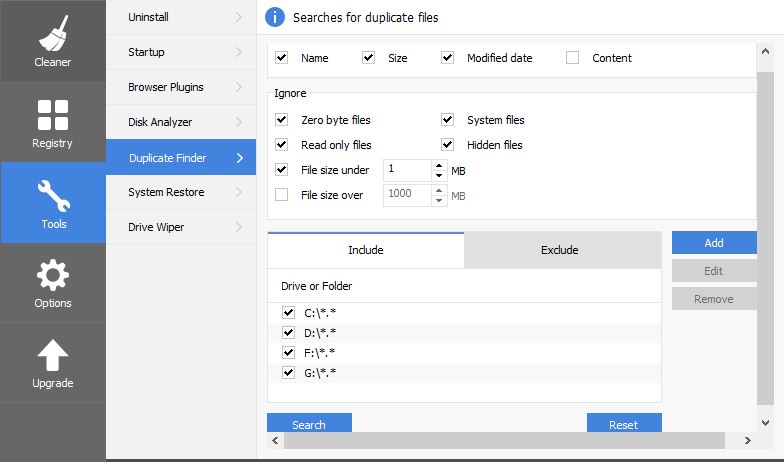Click the blue info icon
The width and height of the screenshot is (784, 462).
coord(275,17)
